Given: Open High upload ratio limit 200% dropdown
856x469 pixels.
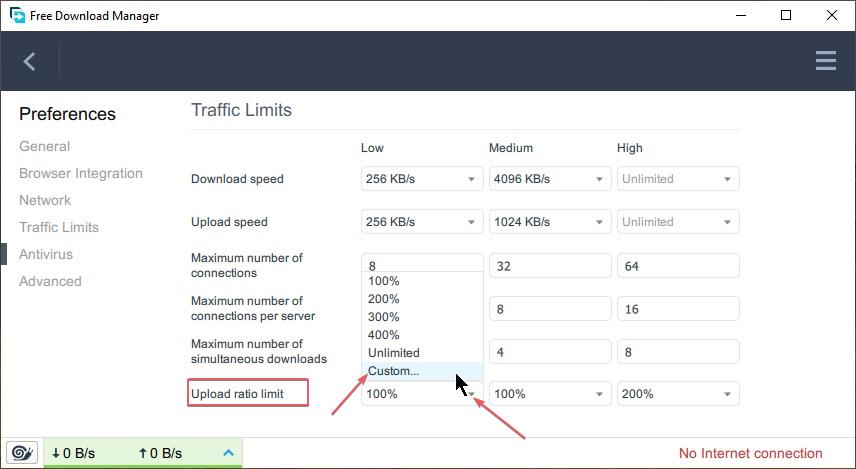Looking at the screenshot, I should pyautogui.click(x=678, y=394).
